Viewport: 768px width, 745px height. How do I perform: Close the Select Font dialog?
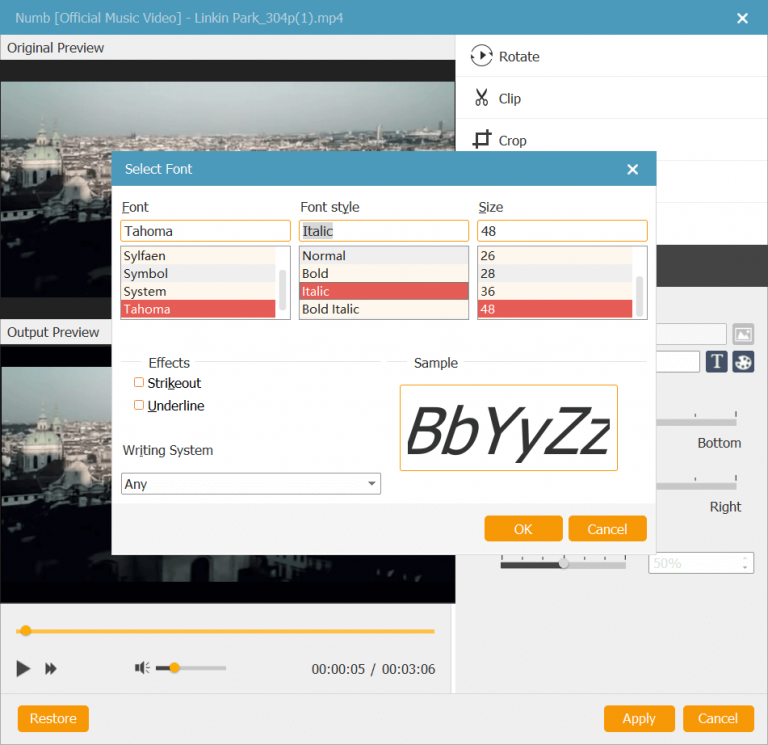click(x=632, y=169)
